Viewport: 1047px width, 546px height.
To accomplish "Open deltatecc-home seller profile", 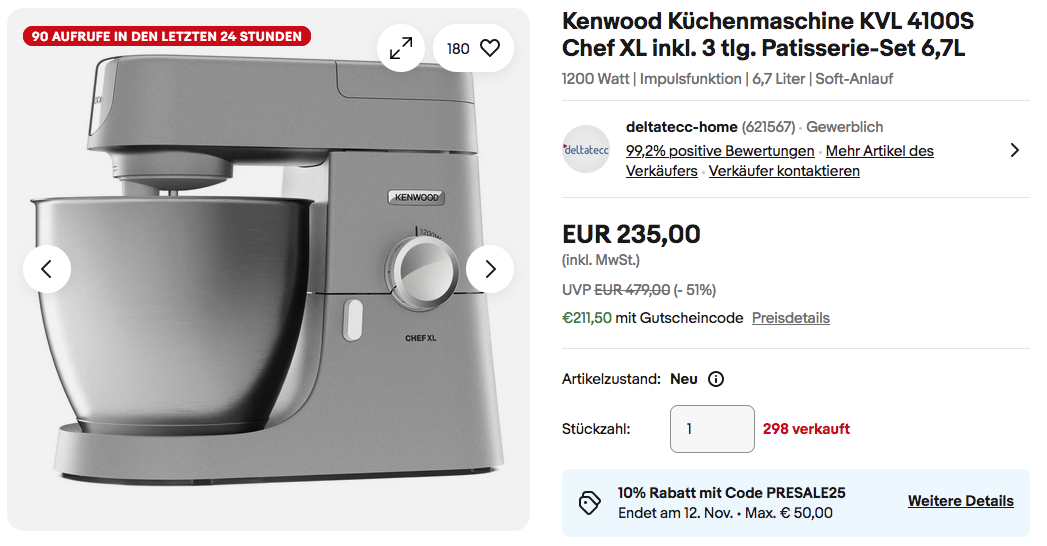I will pos(681,127).
